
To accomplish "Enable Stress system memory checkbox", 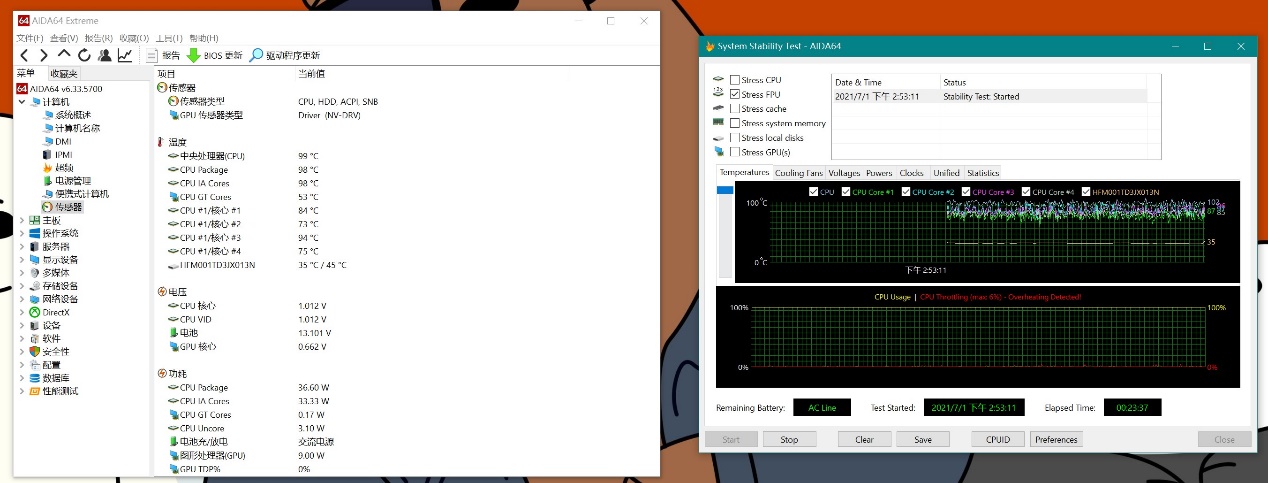I will pos(736,123).
